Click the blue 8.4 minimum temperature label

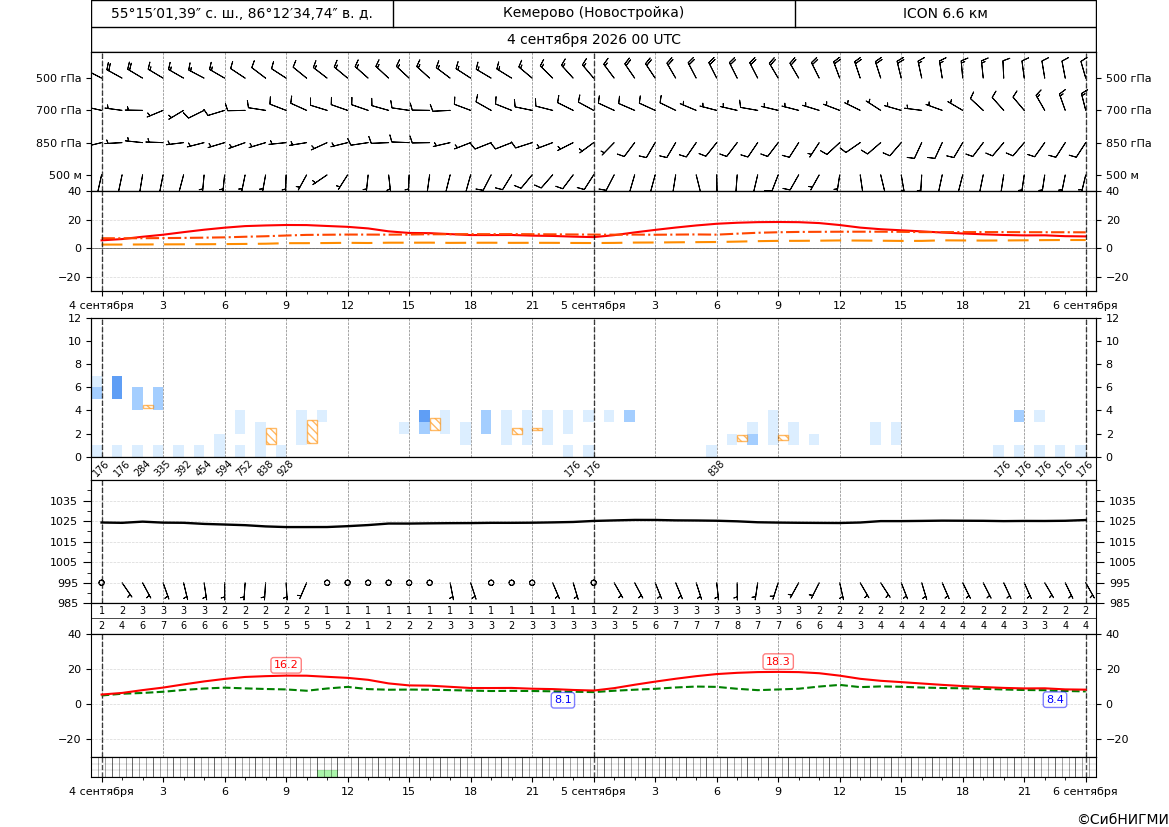click(x=1055, y=699)
